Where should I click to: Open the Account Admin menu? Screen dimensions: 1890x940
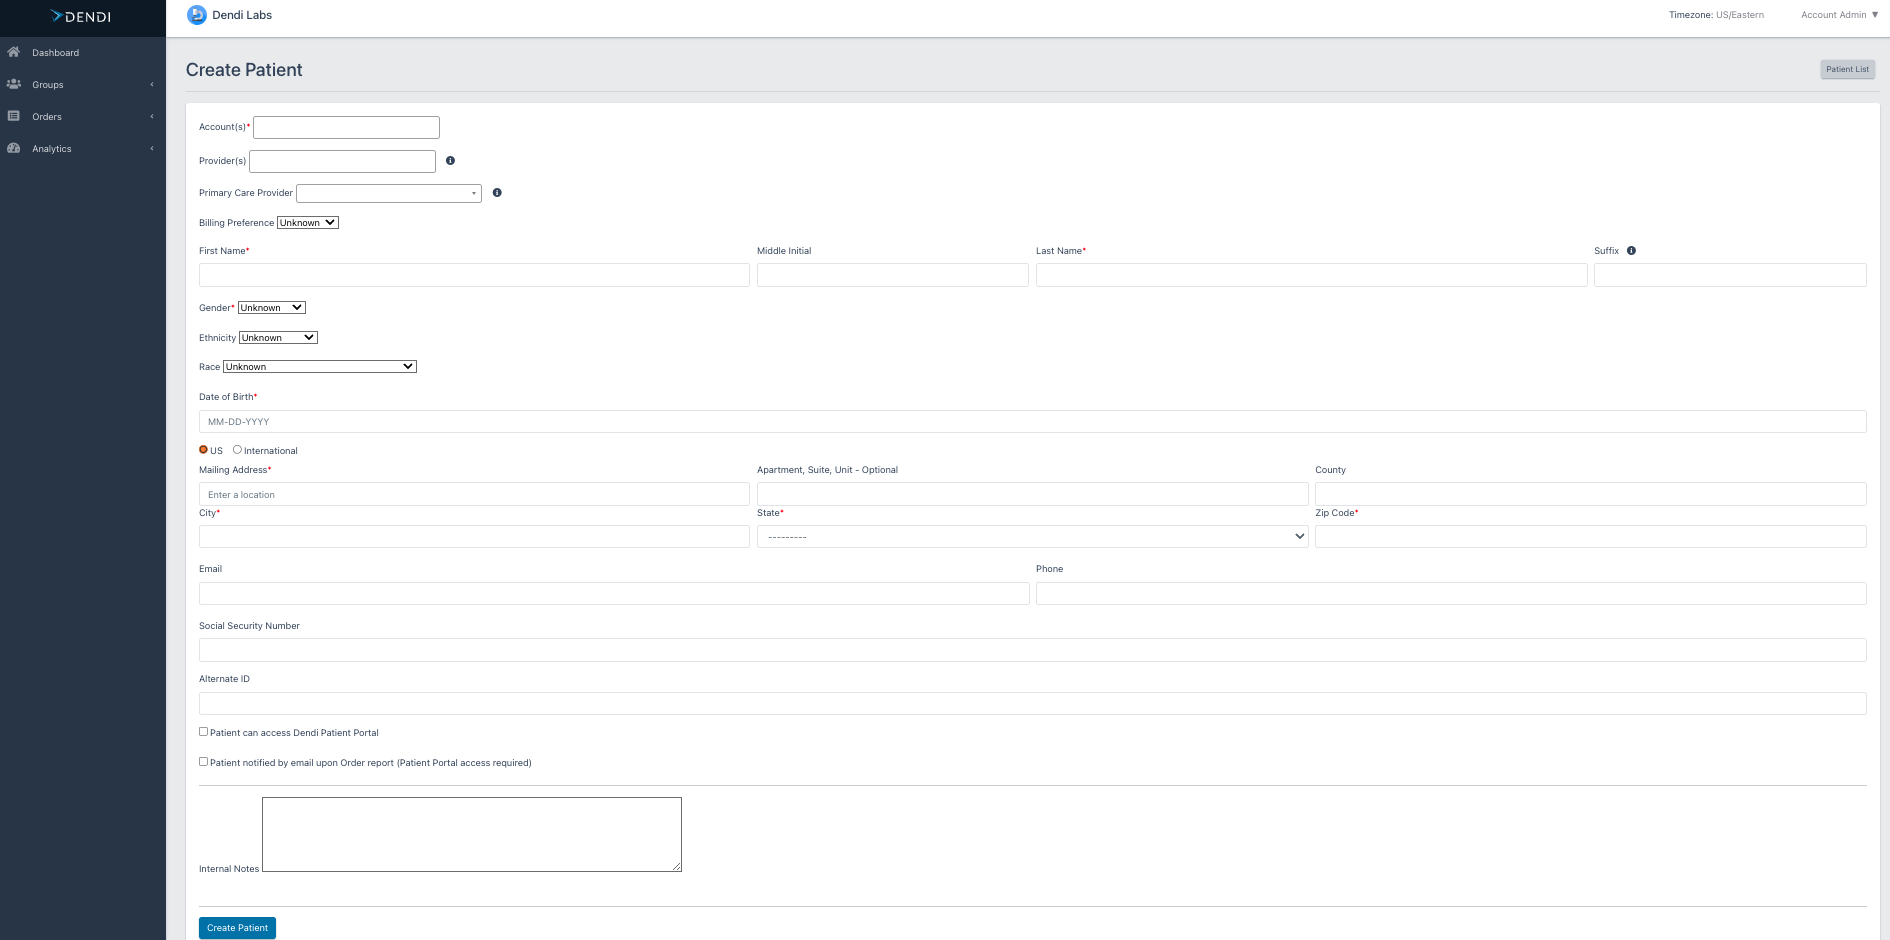[x=1840, y=15]
